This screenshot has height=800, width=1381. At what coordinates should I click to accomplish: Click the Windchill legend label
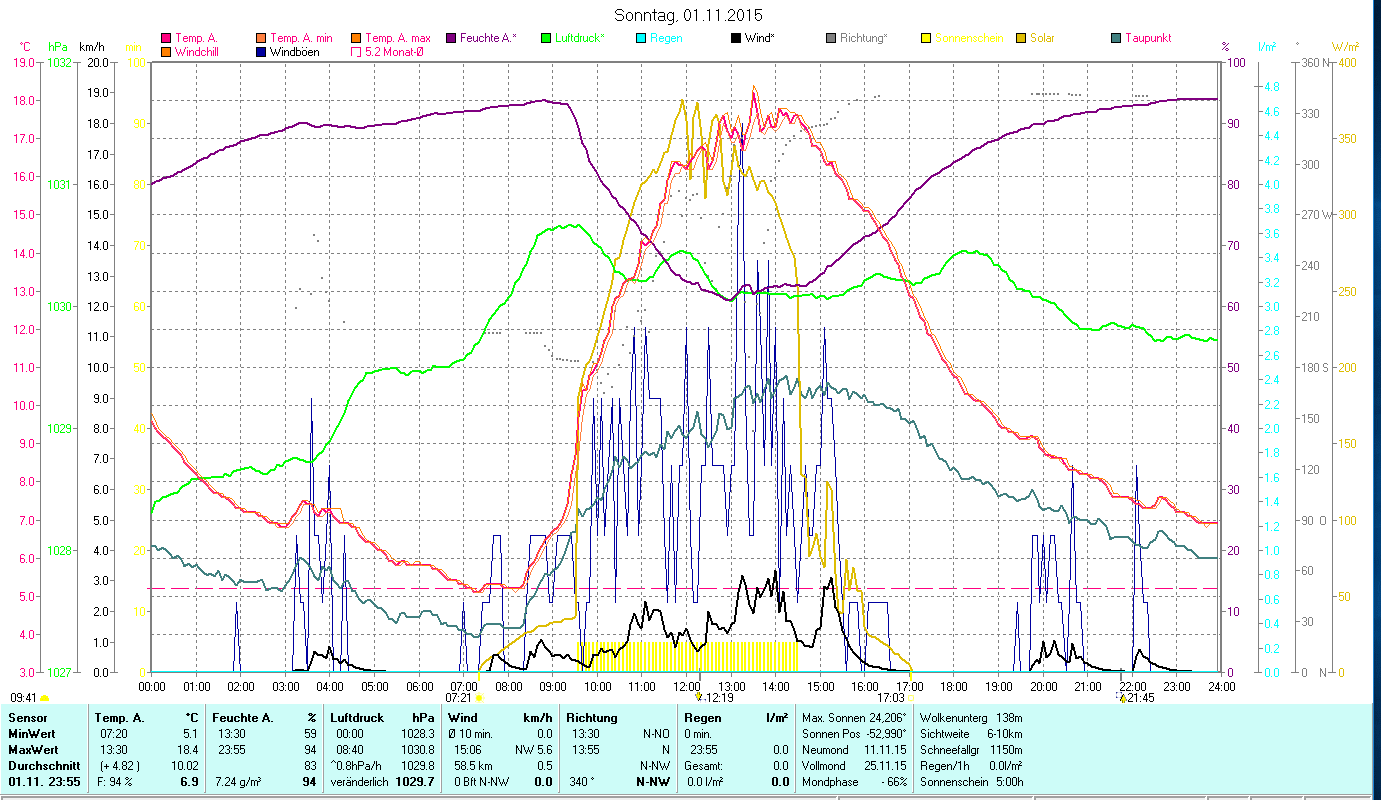[x=197, y=51]
